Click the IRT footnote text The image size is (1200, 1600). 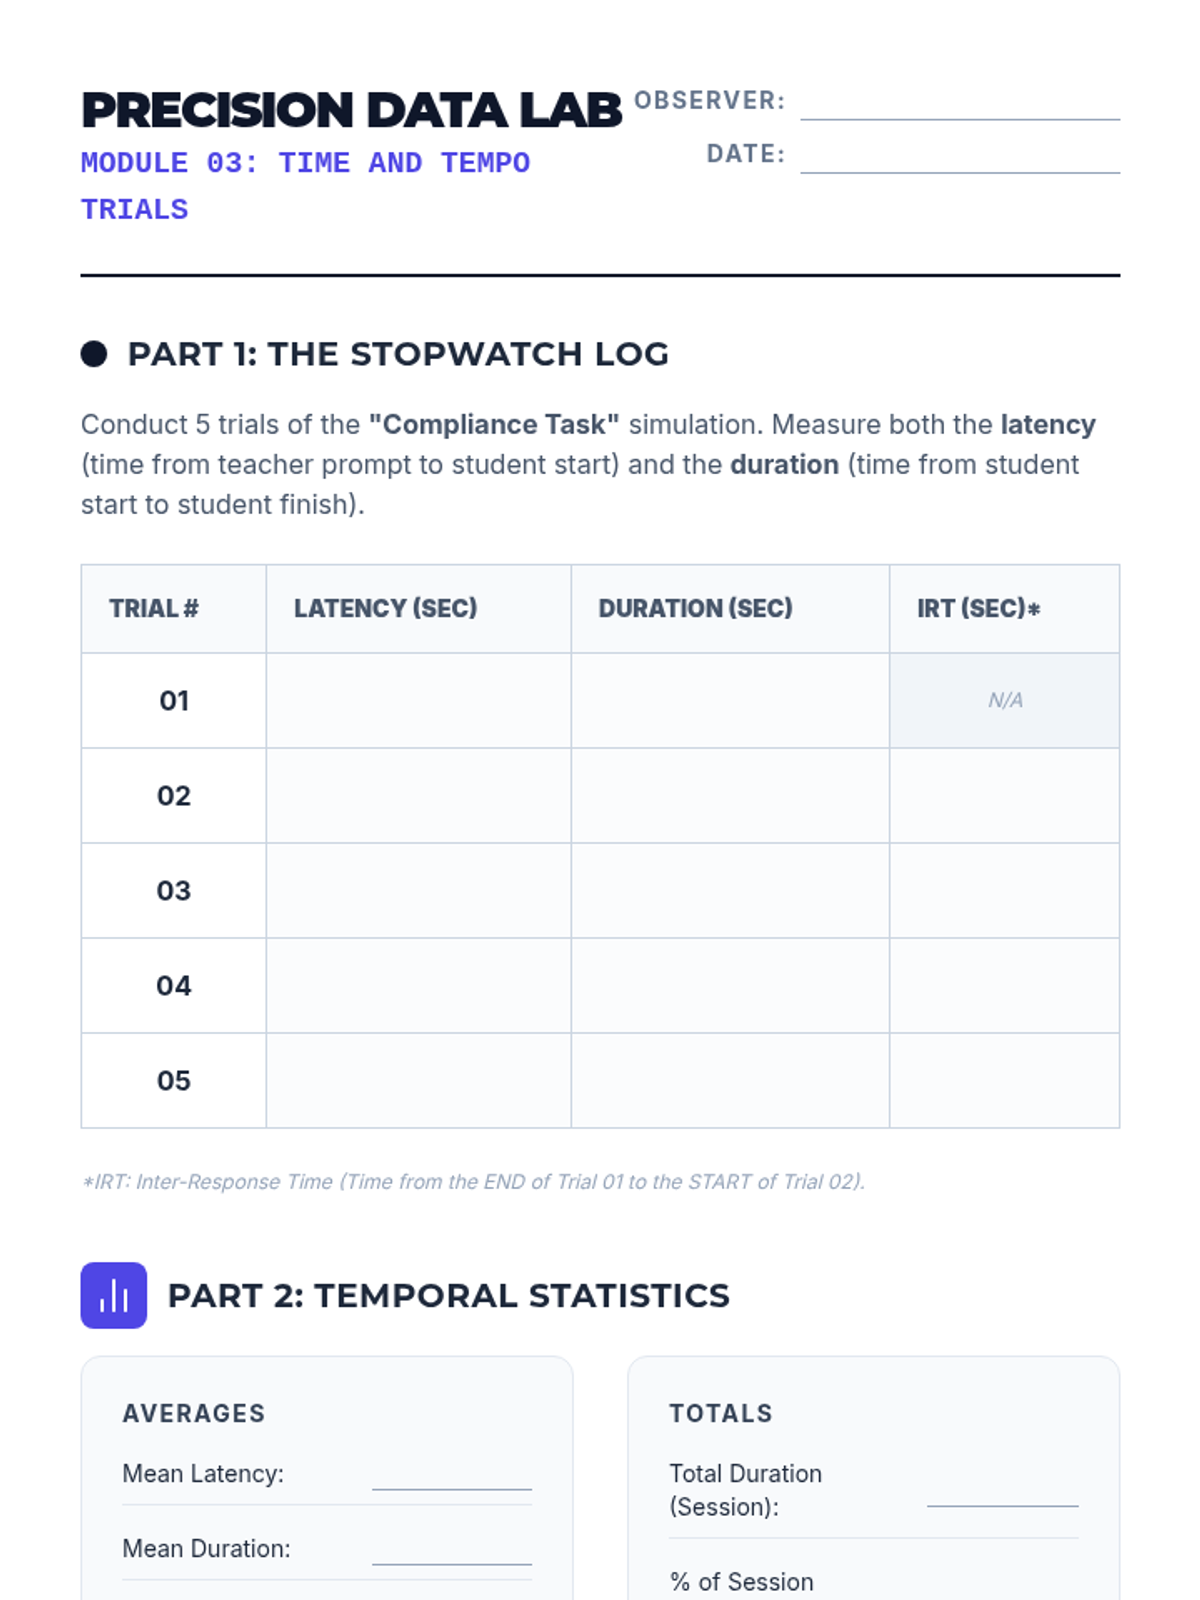pos(473,1182)
